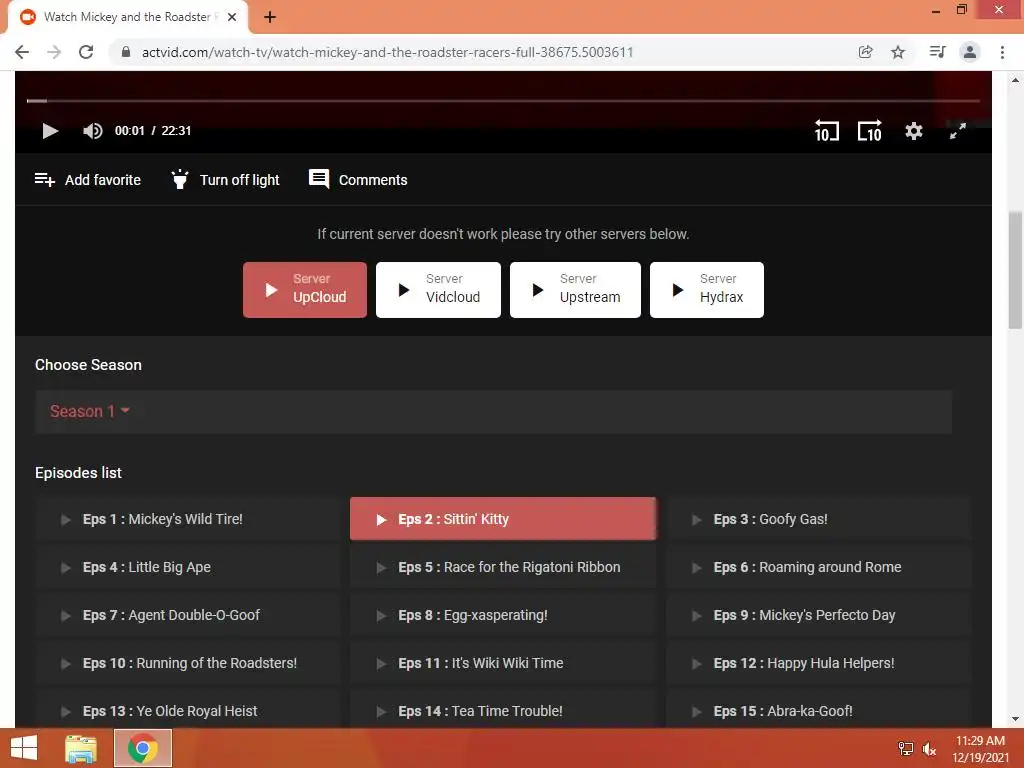Rewind 10 seconds in the player
The height and width of the screenshot is (768, 1024).
826,131
